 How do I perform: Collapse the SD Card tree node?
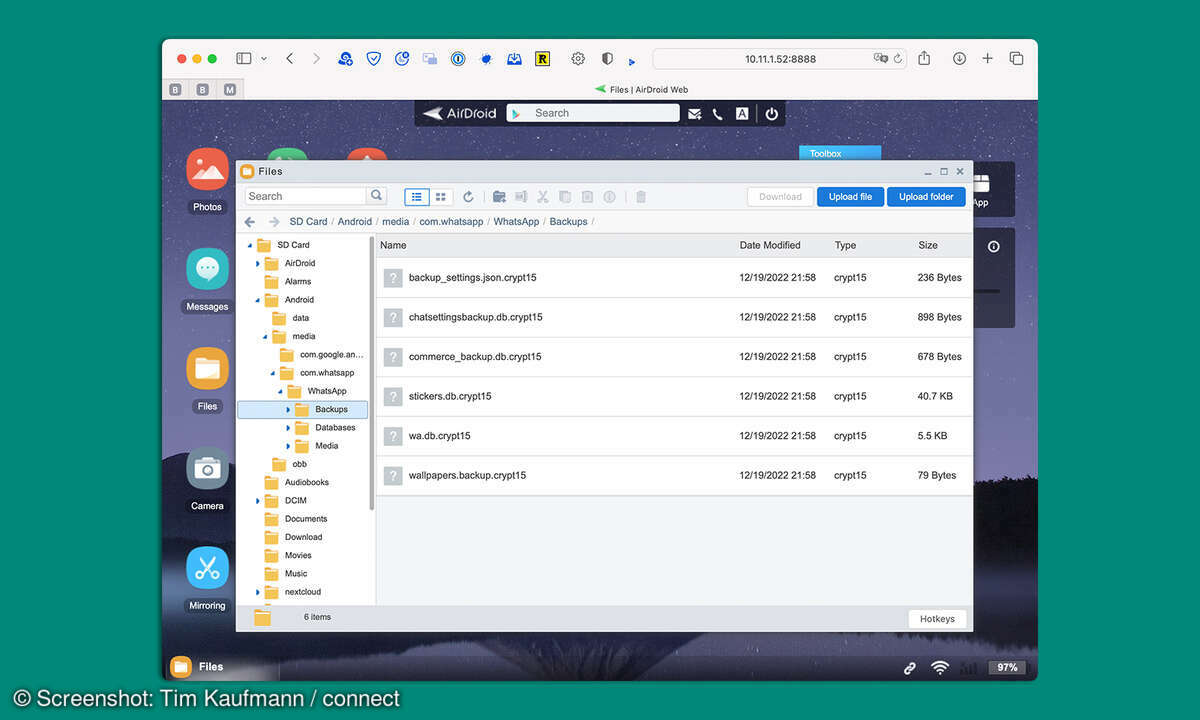coord(250,245)
